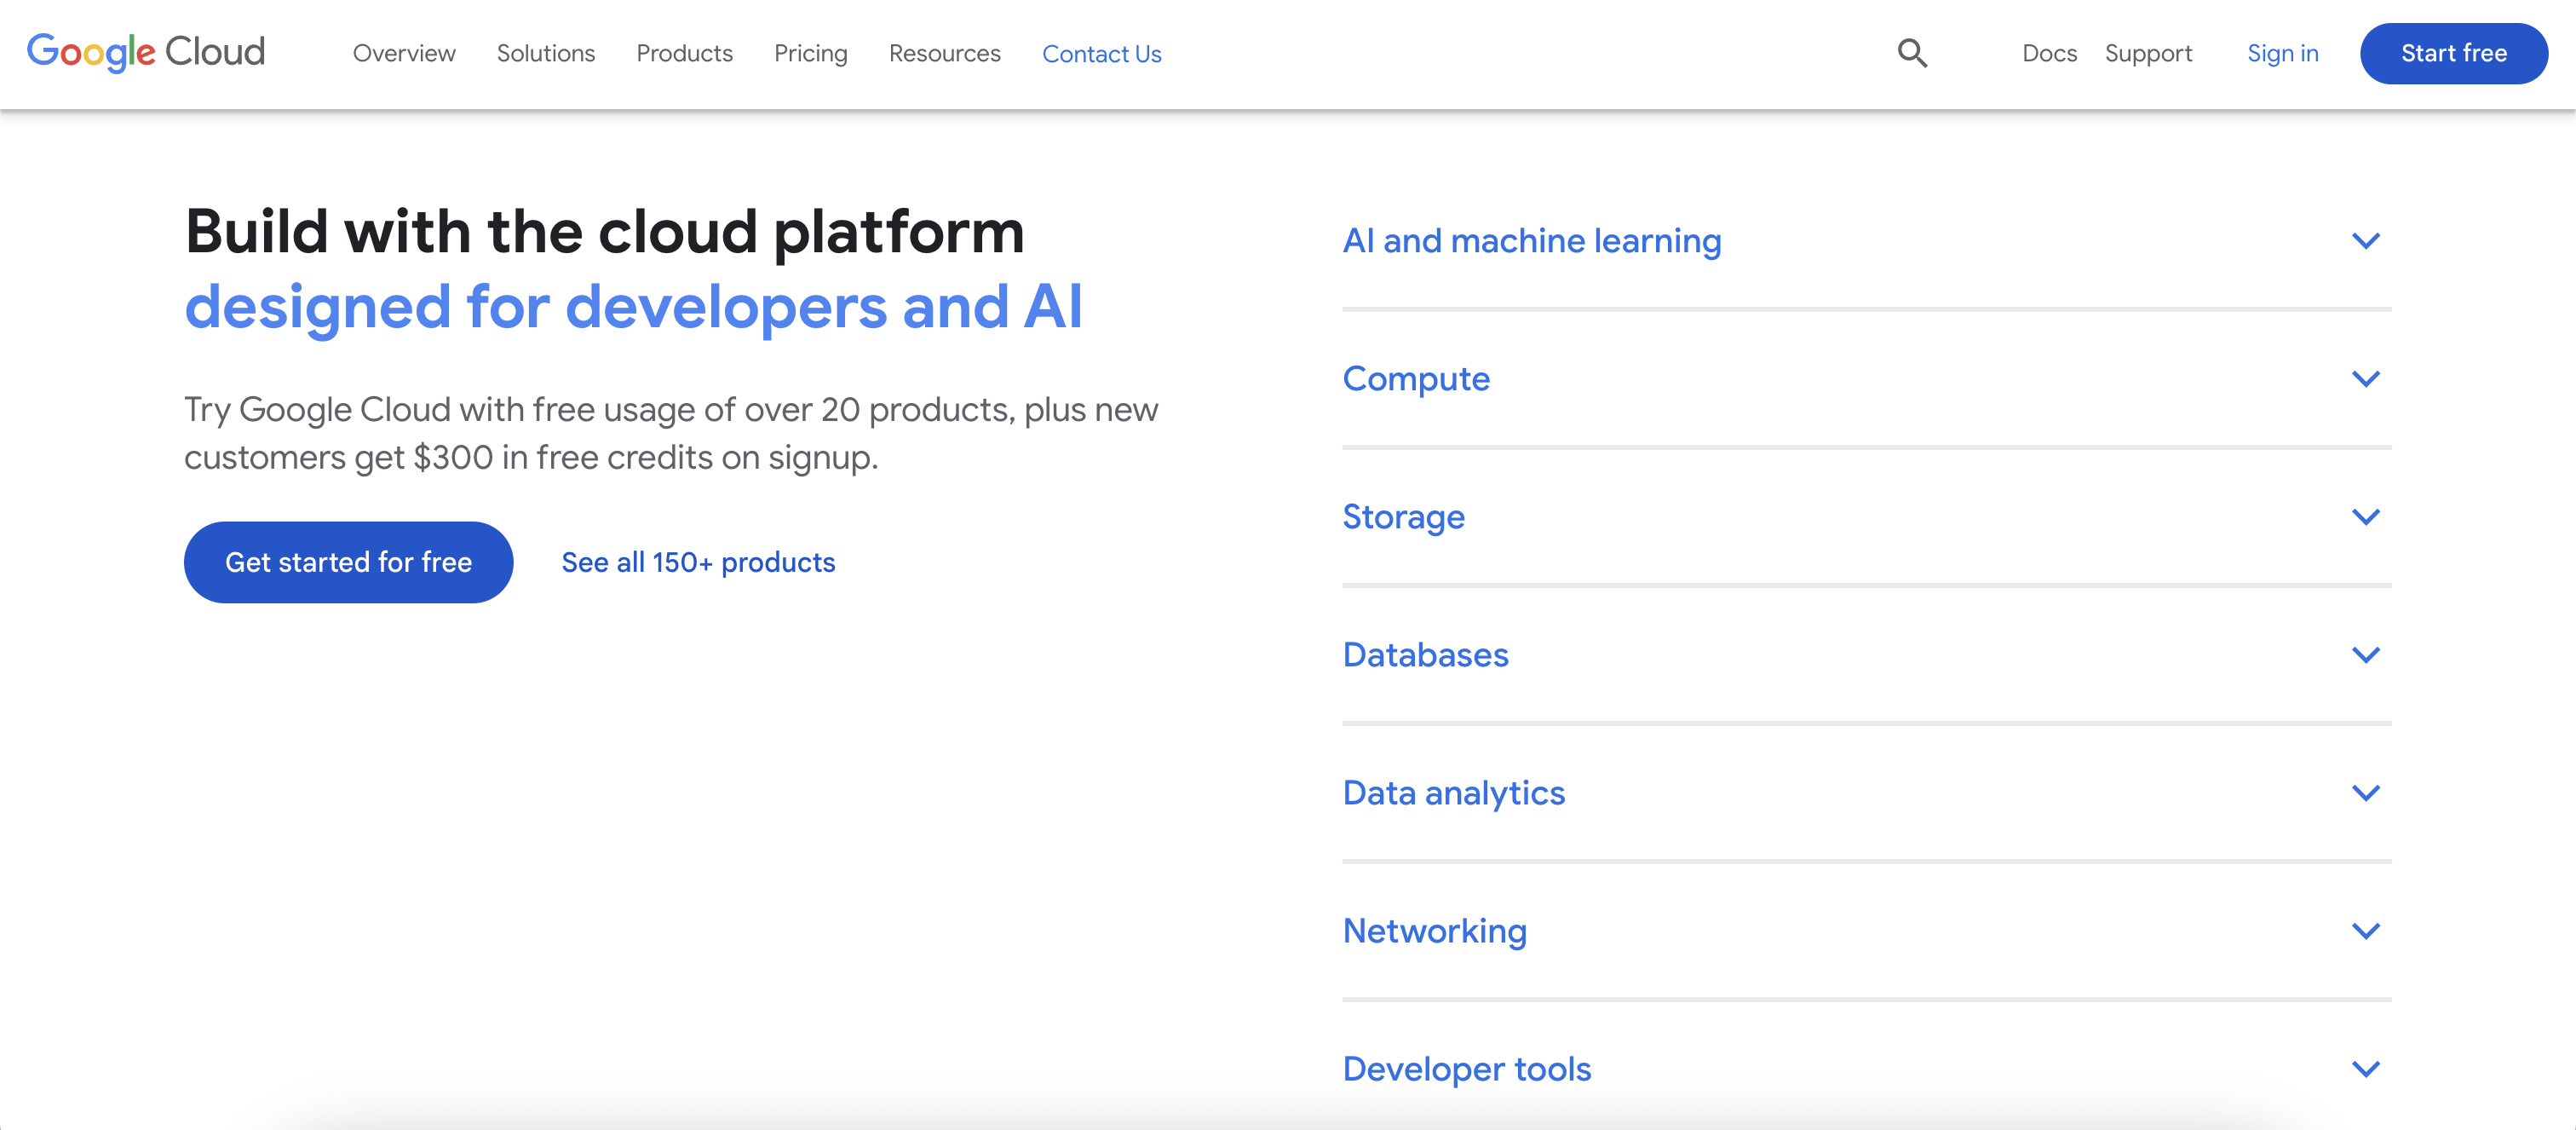Expand the Networking chevron arrow

[x=2365, y=931]
